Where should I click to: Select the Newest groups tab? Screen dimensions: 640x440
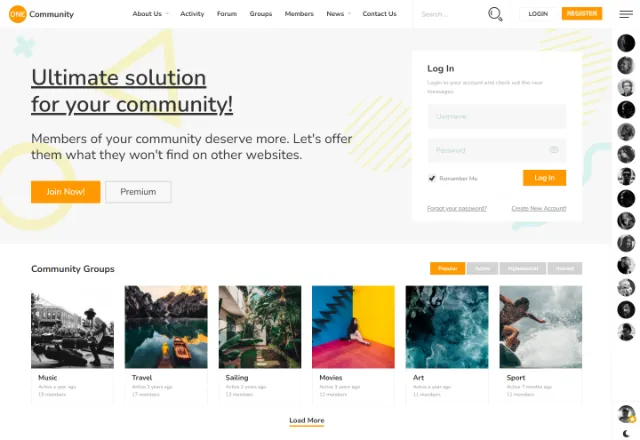click(x=565, y=269)
